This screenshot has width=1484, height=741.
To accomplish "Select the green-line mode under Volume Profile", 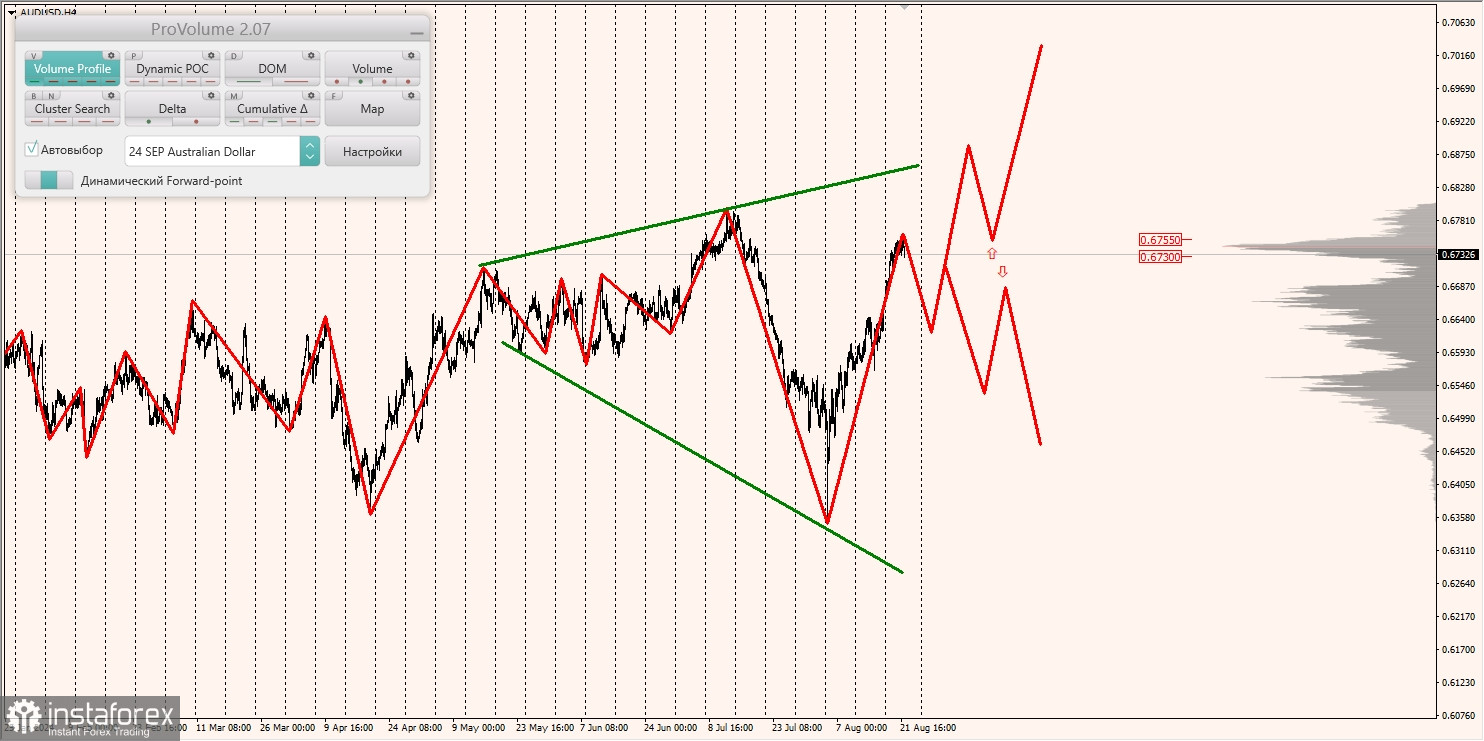I will point(35,81).
